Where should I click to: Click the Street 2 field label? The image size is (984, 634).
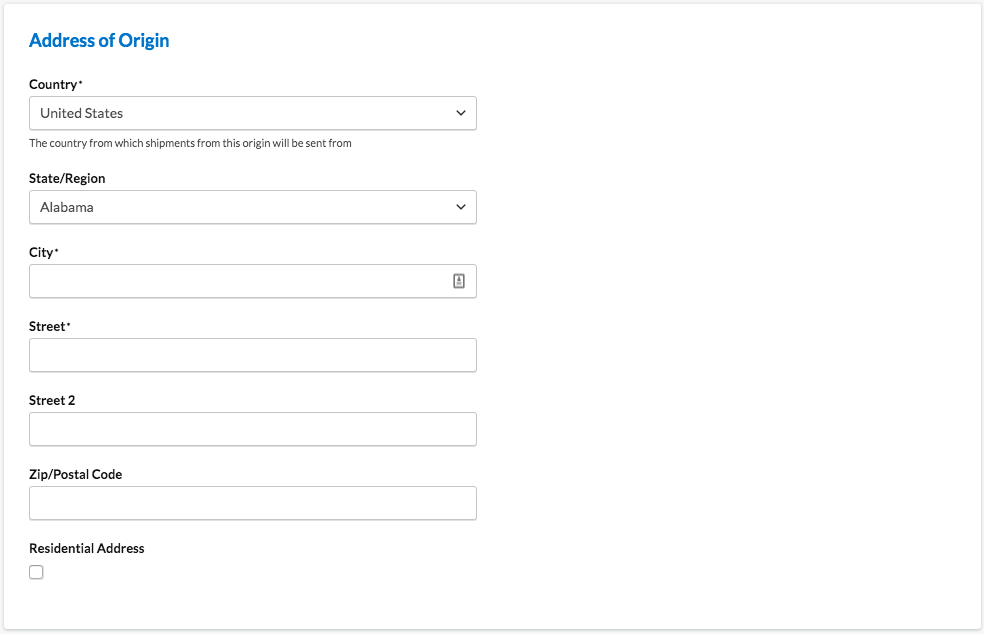pyautogui.click(x=52, y=400)
